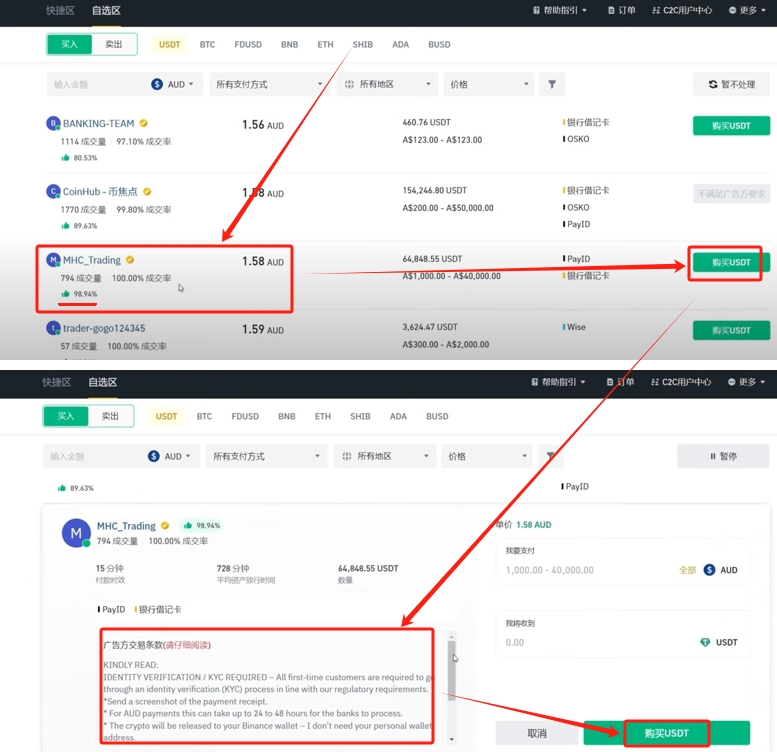
Task: Click the AUD dollar coin icon in 我要支付 field
Action: click(x=709, y=570)
